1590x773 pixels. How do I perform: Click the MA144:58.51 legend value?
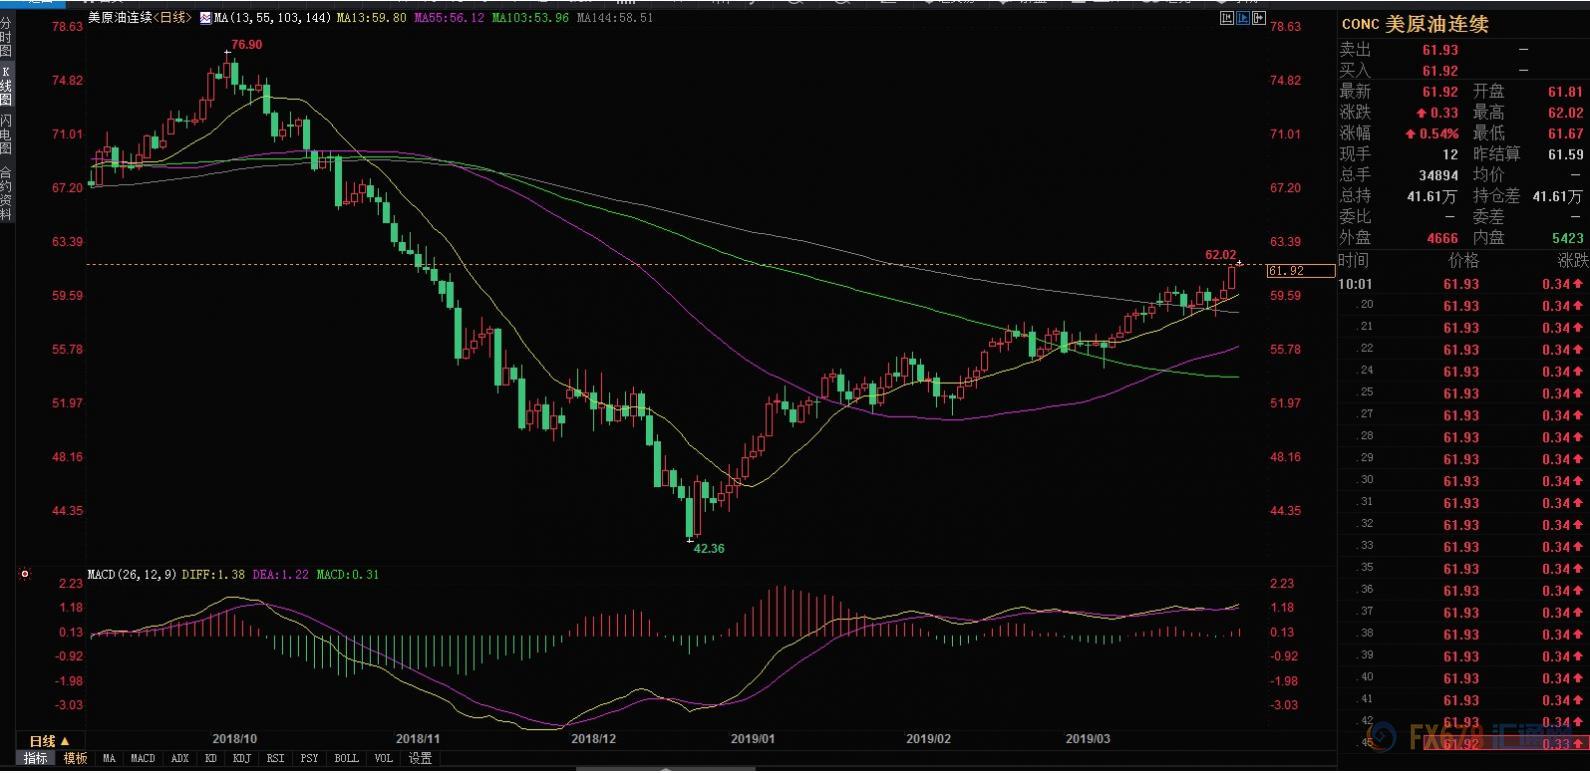(615, 18)
